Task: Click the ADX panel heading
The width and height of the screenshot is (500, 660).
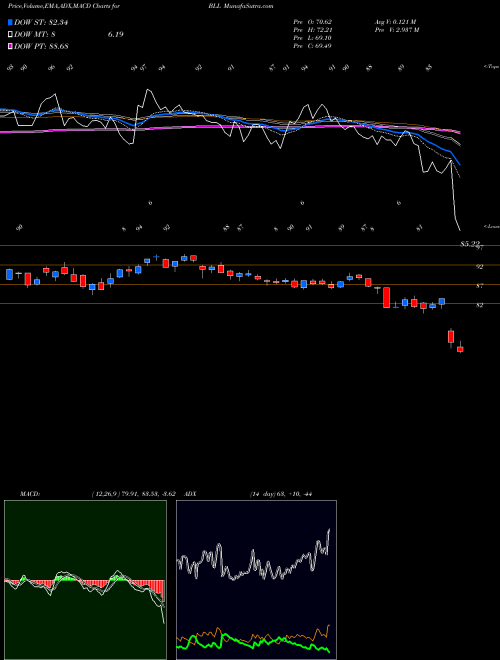Action: tap(191, 493)
